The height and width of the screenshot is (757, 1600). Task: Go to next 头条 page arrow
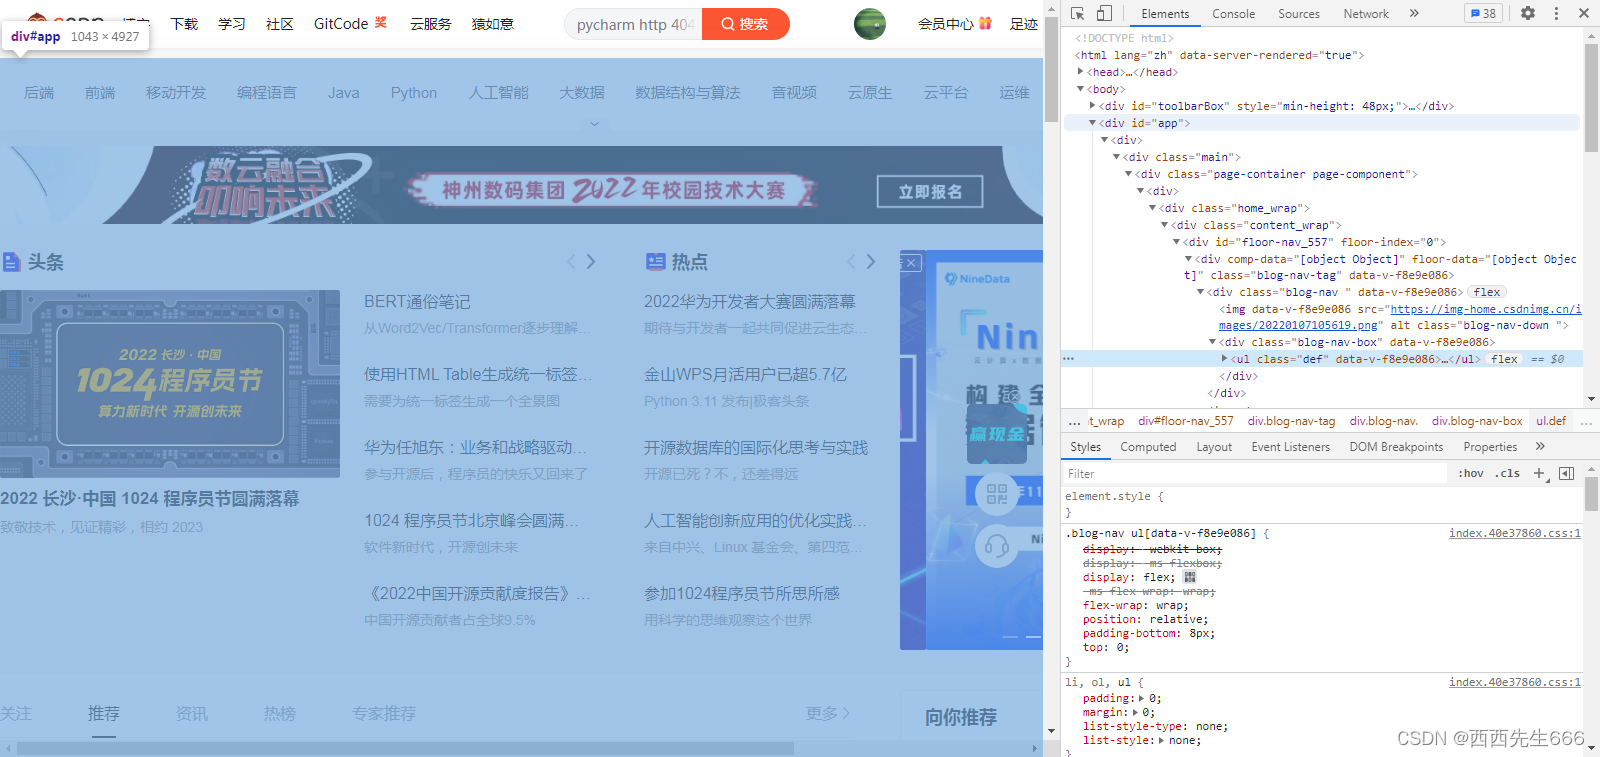click(x=591, y=262)
